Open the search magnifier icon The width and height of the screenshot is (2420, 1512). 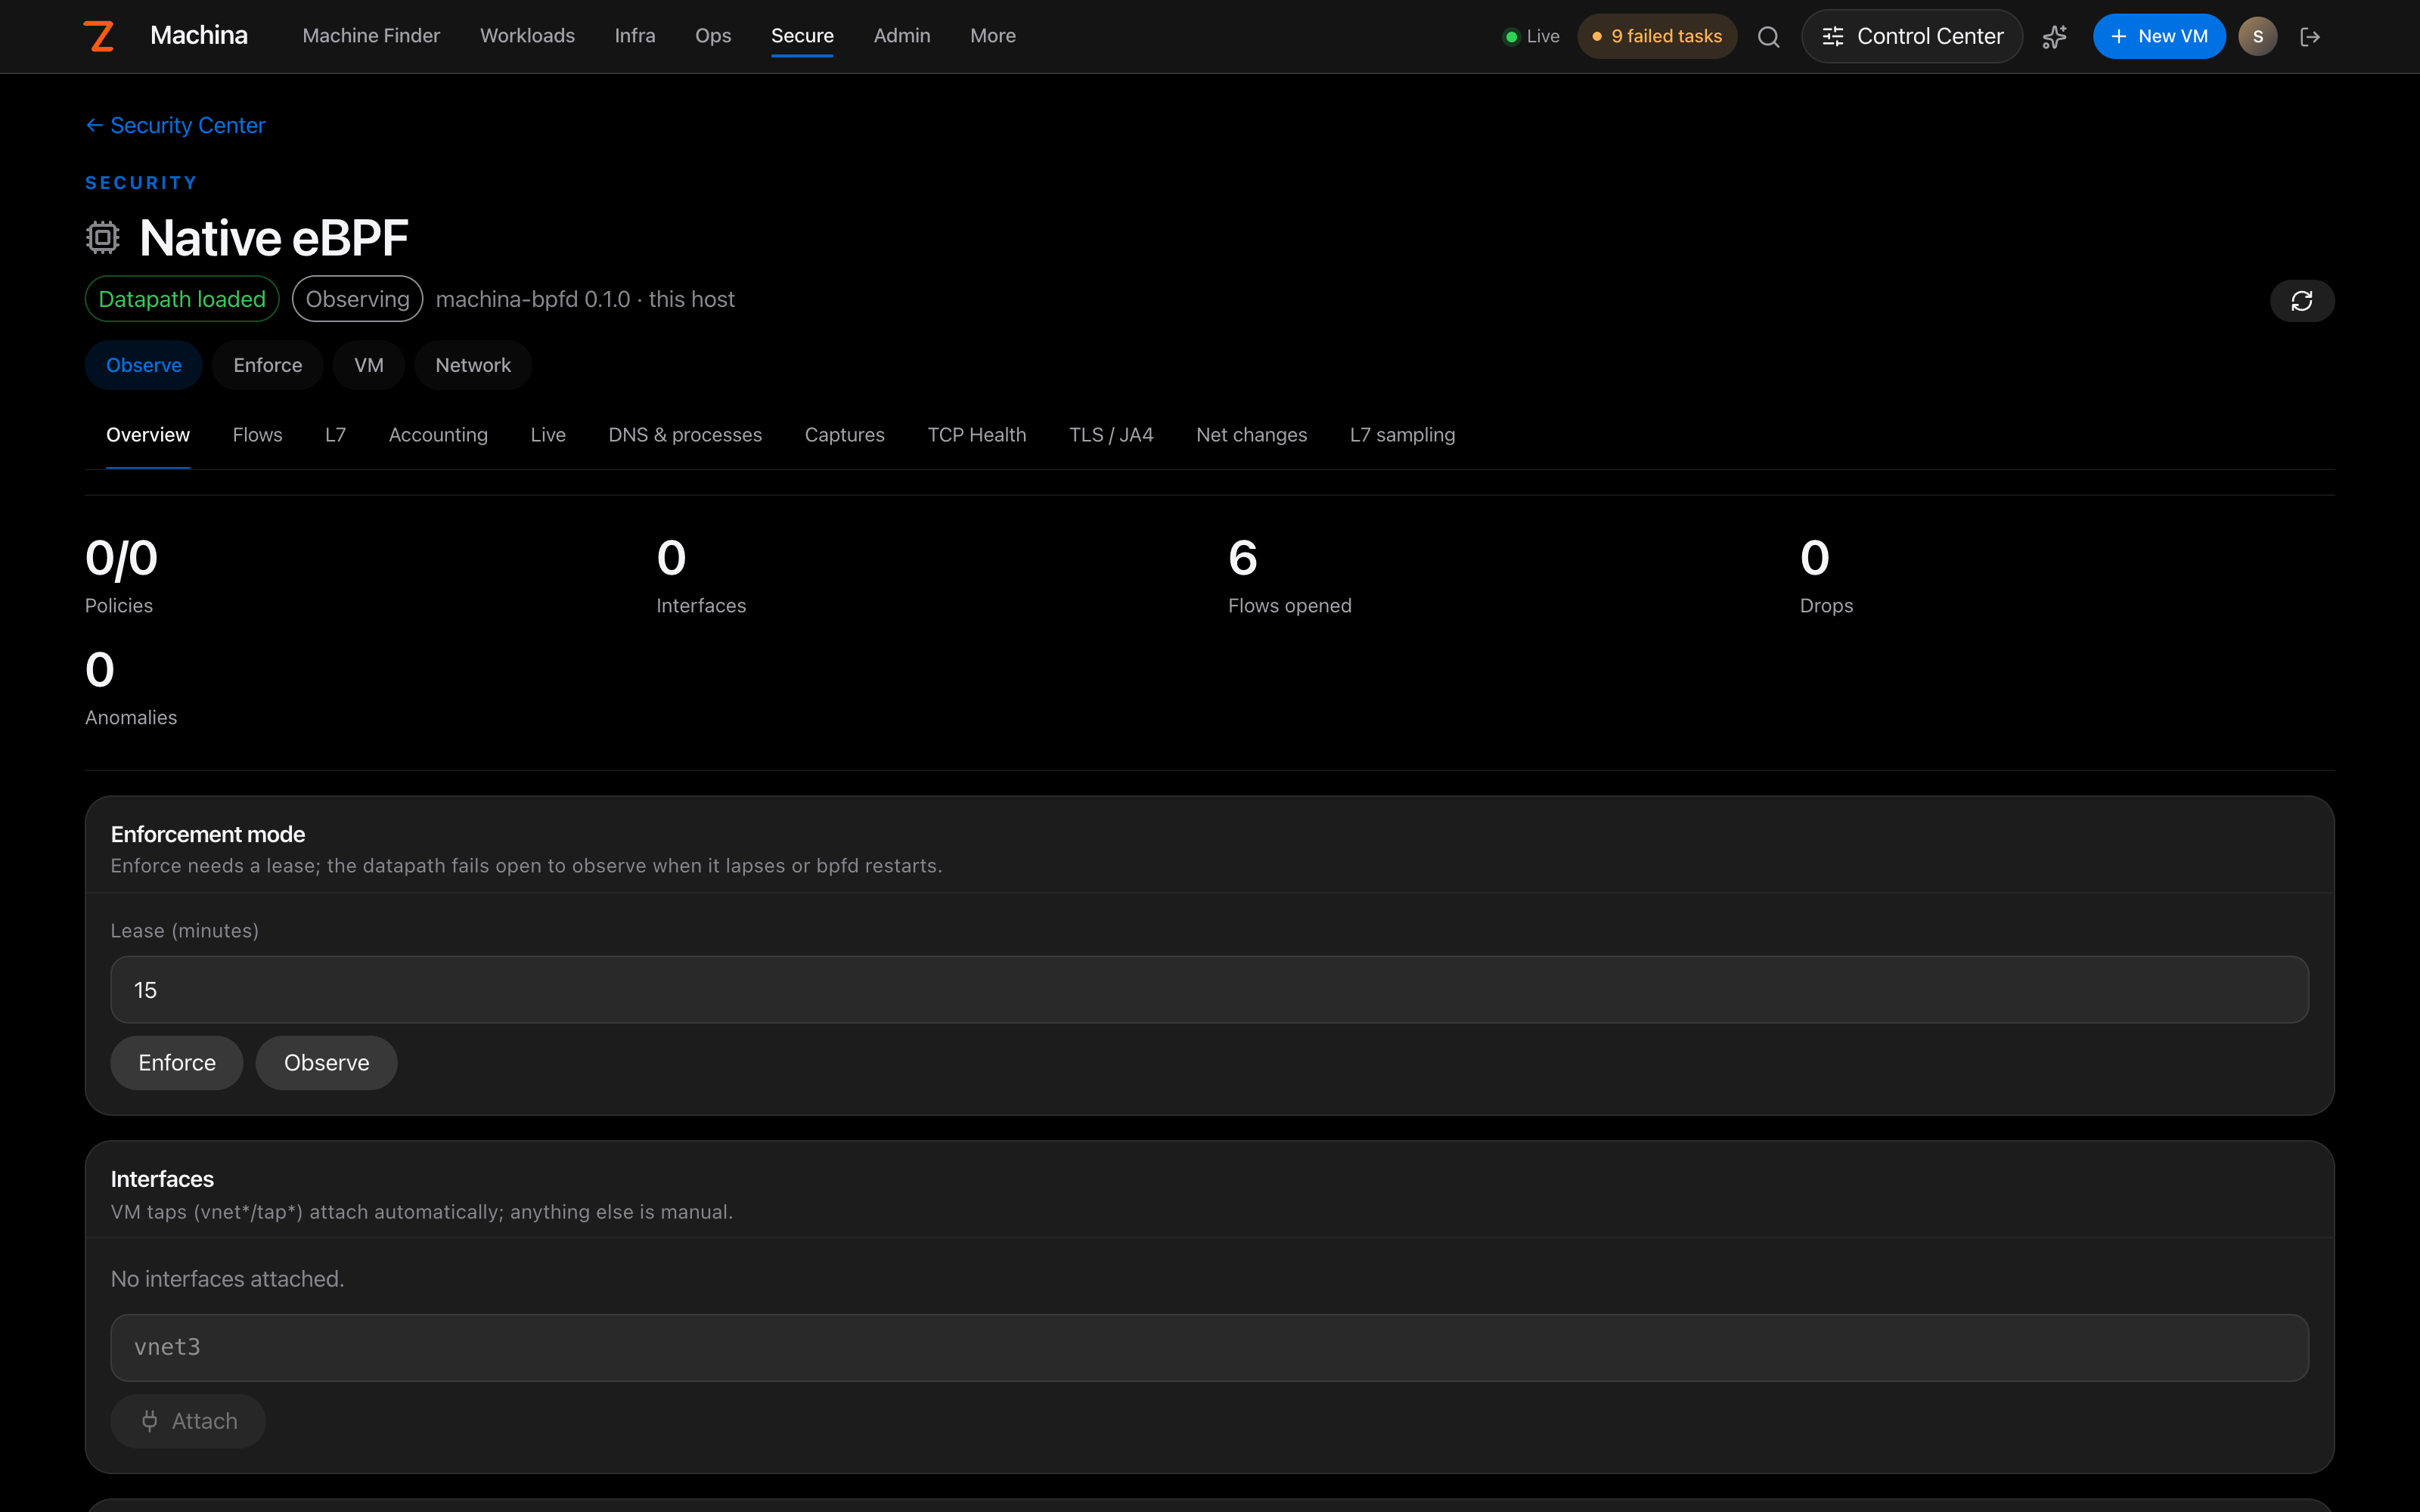pyautogui.click(x=1768, y=37)
